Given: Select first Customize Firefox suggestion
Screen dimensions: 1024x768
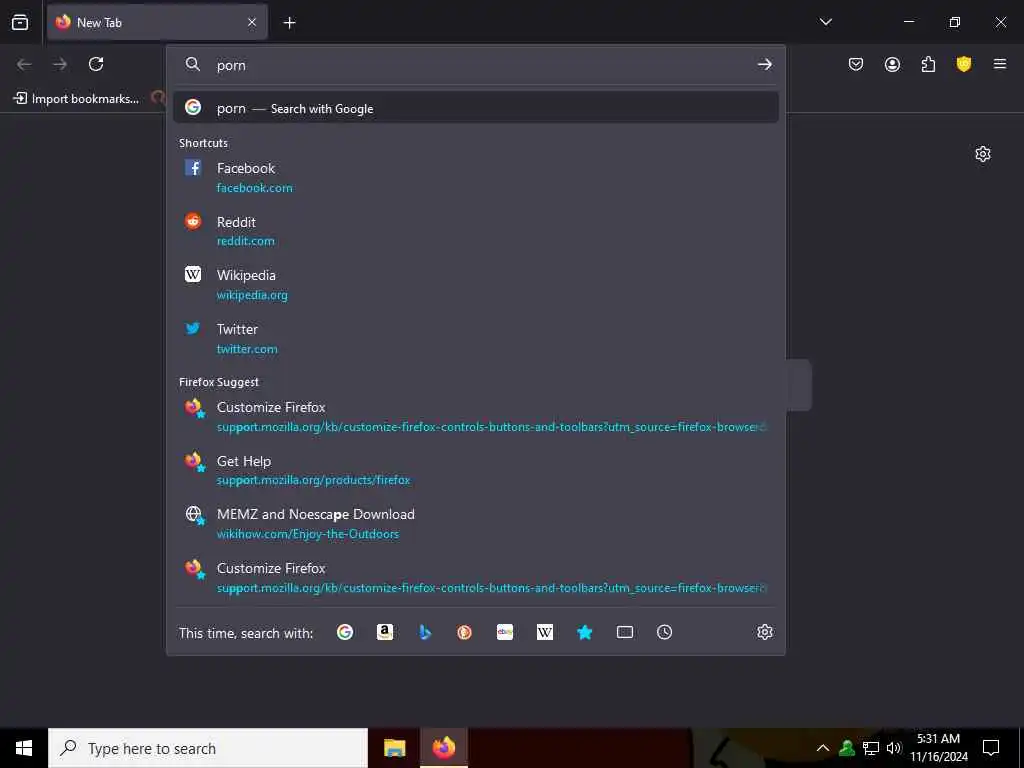Looking at the screenshot, I should click(475, 416).
